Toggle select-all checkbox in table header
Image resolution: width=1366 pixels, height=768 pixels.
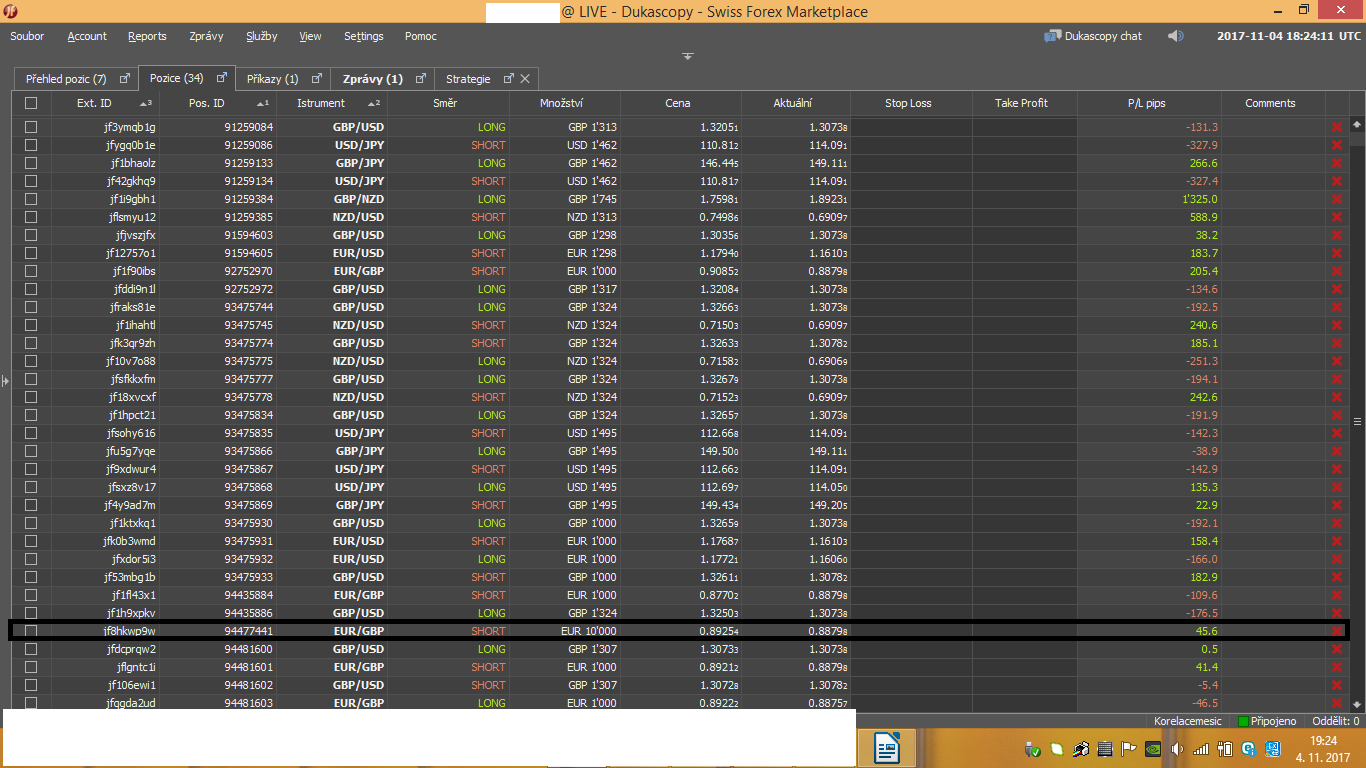coord(31,103)
